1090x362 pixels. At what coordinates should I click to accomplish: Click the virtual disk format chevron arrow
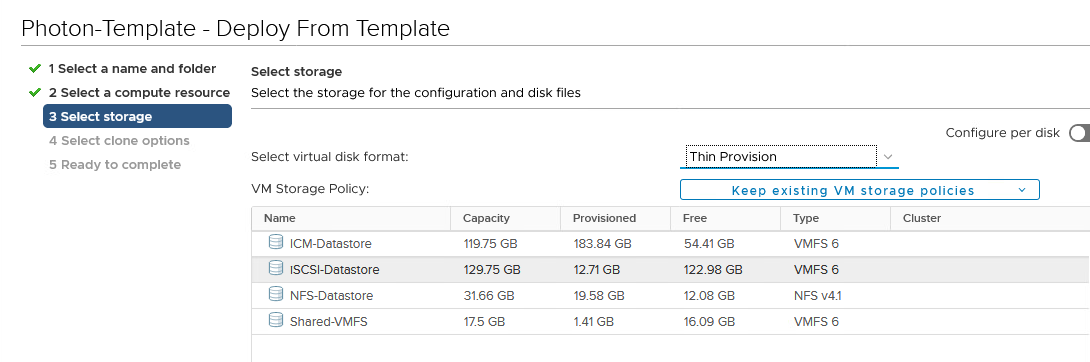coord(888,157)
